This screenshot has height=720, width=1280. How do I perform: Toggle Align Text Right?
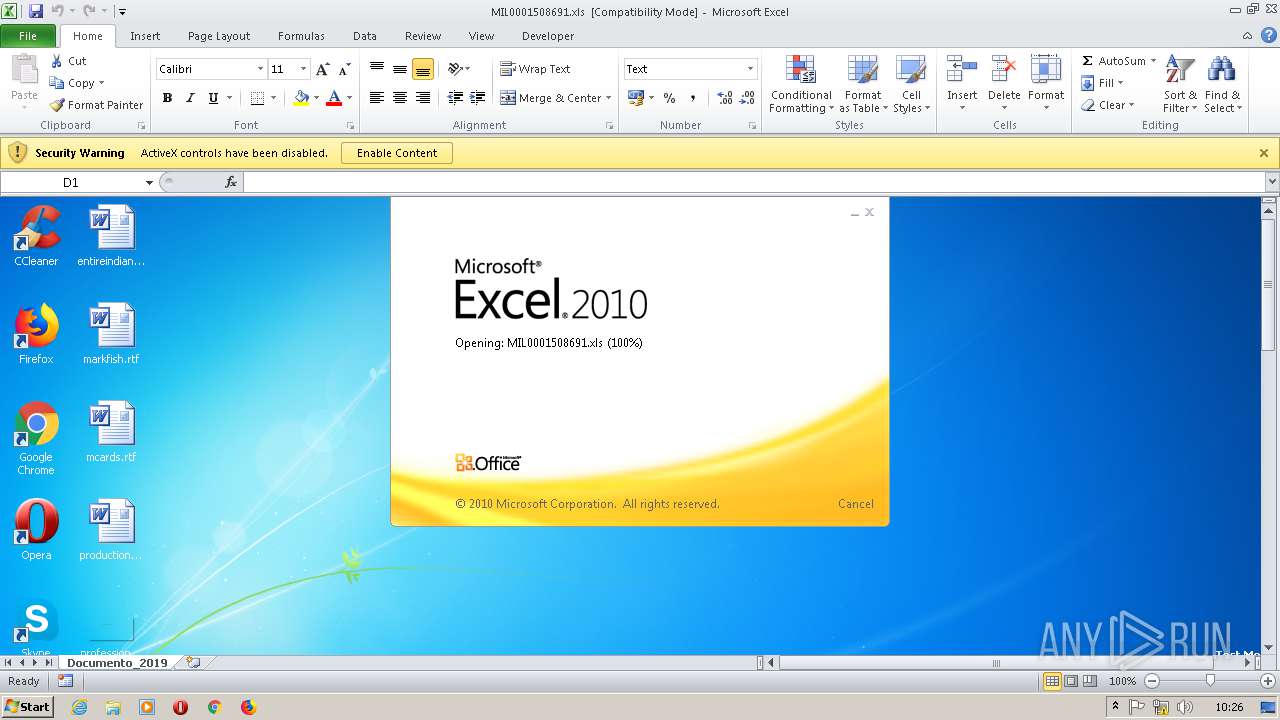pos(423,98)
